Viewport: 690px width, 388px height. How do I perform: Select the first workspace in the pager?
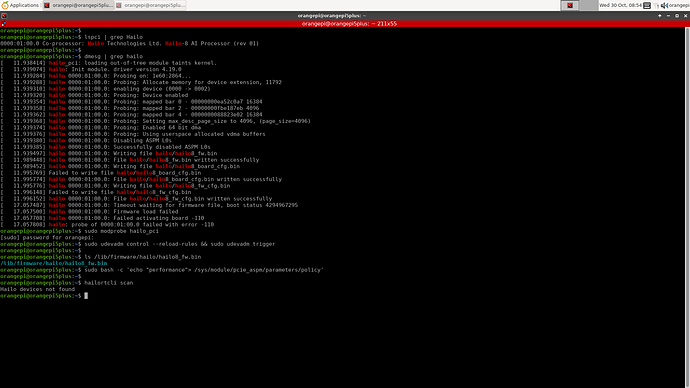570,5
